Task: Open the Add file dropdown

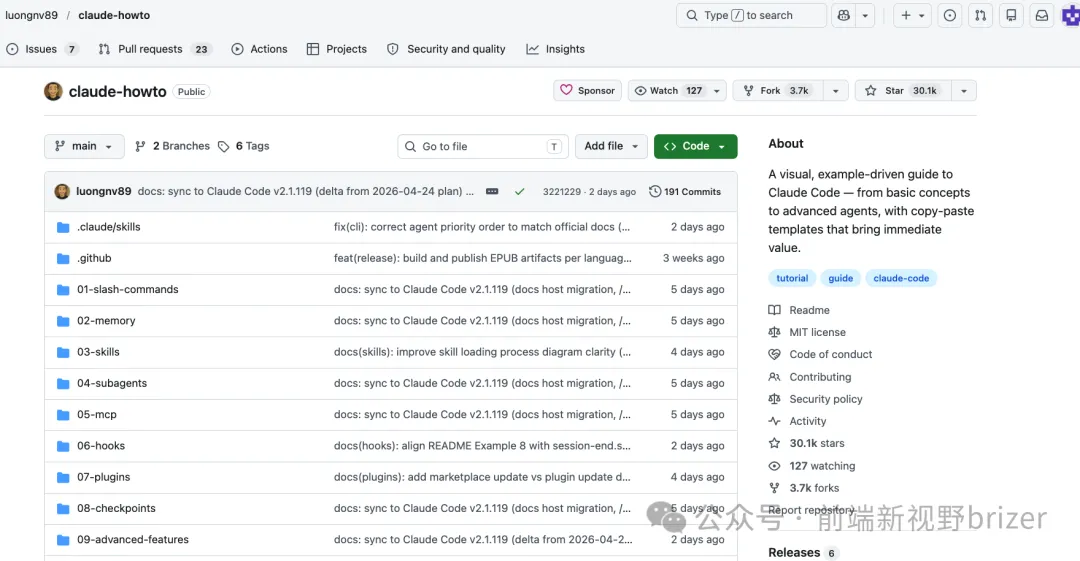Action: tap(611, 146)
